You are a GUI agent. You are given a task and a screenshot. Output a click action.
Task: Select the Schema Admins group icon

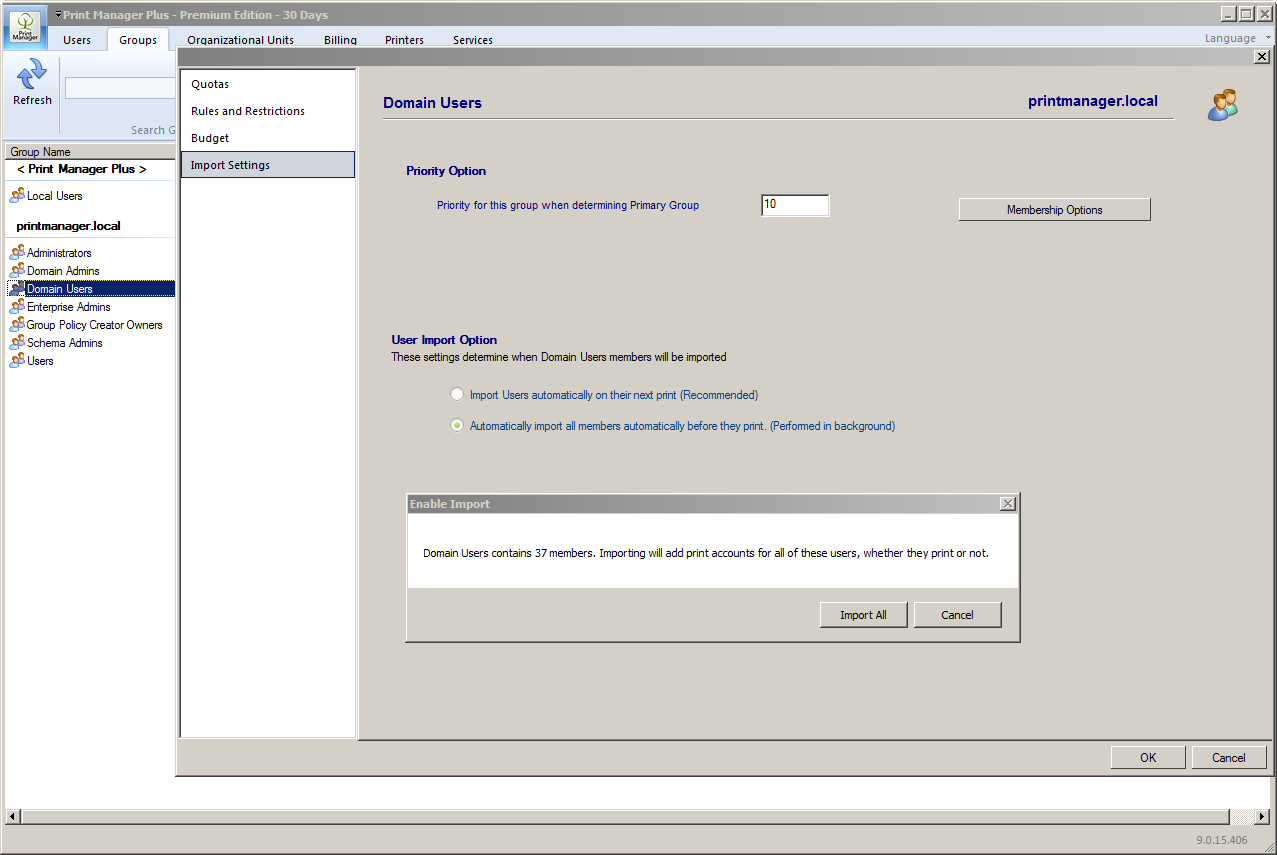pos(17,343)
